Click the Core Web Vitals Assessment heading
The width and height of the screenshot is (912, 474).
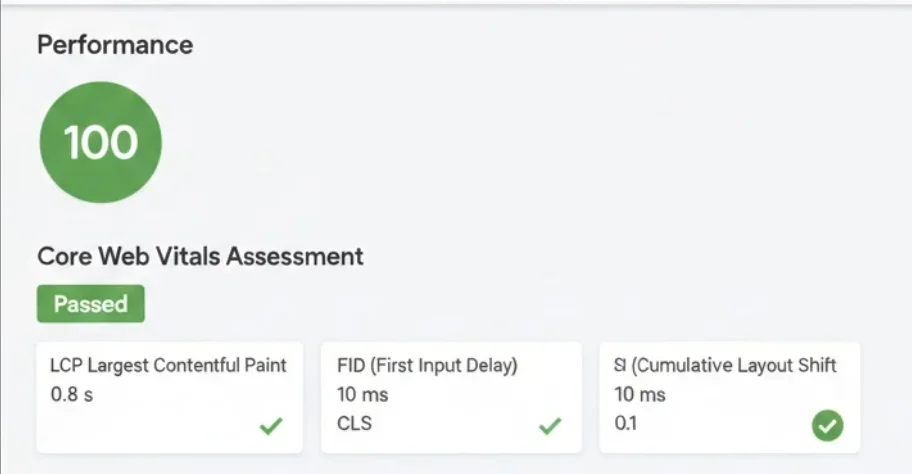(200, 256)
